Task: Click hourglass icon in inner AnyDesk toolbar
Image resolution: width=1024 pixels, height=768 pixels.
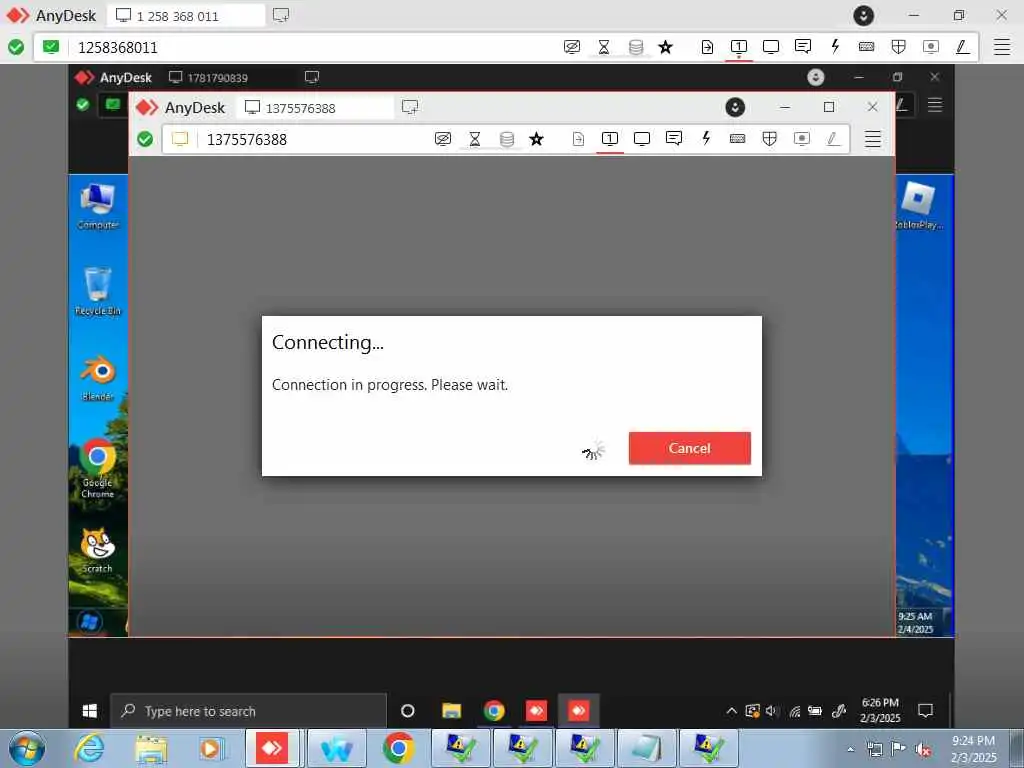Action: [x=475, y=138]
